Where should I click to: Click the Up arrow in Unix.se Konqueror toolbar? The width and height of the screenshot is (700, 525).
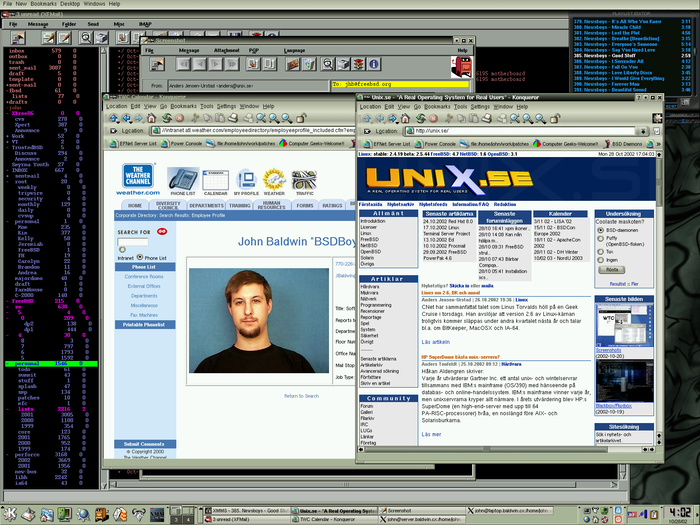pos(367,118)
